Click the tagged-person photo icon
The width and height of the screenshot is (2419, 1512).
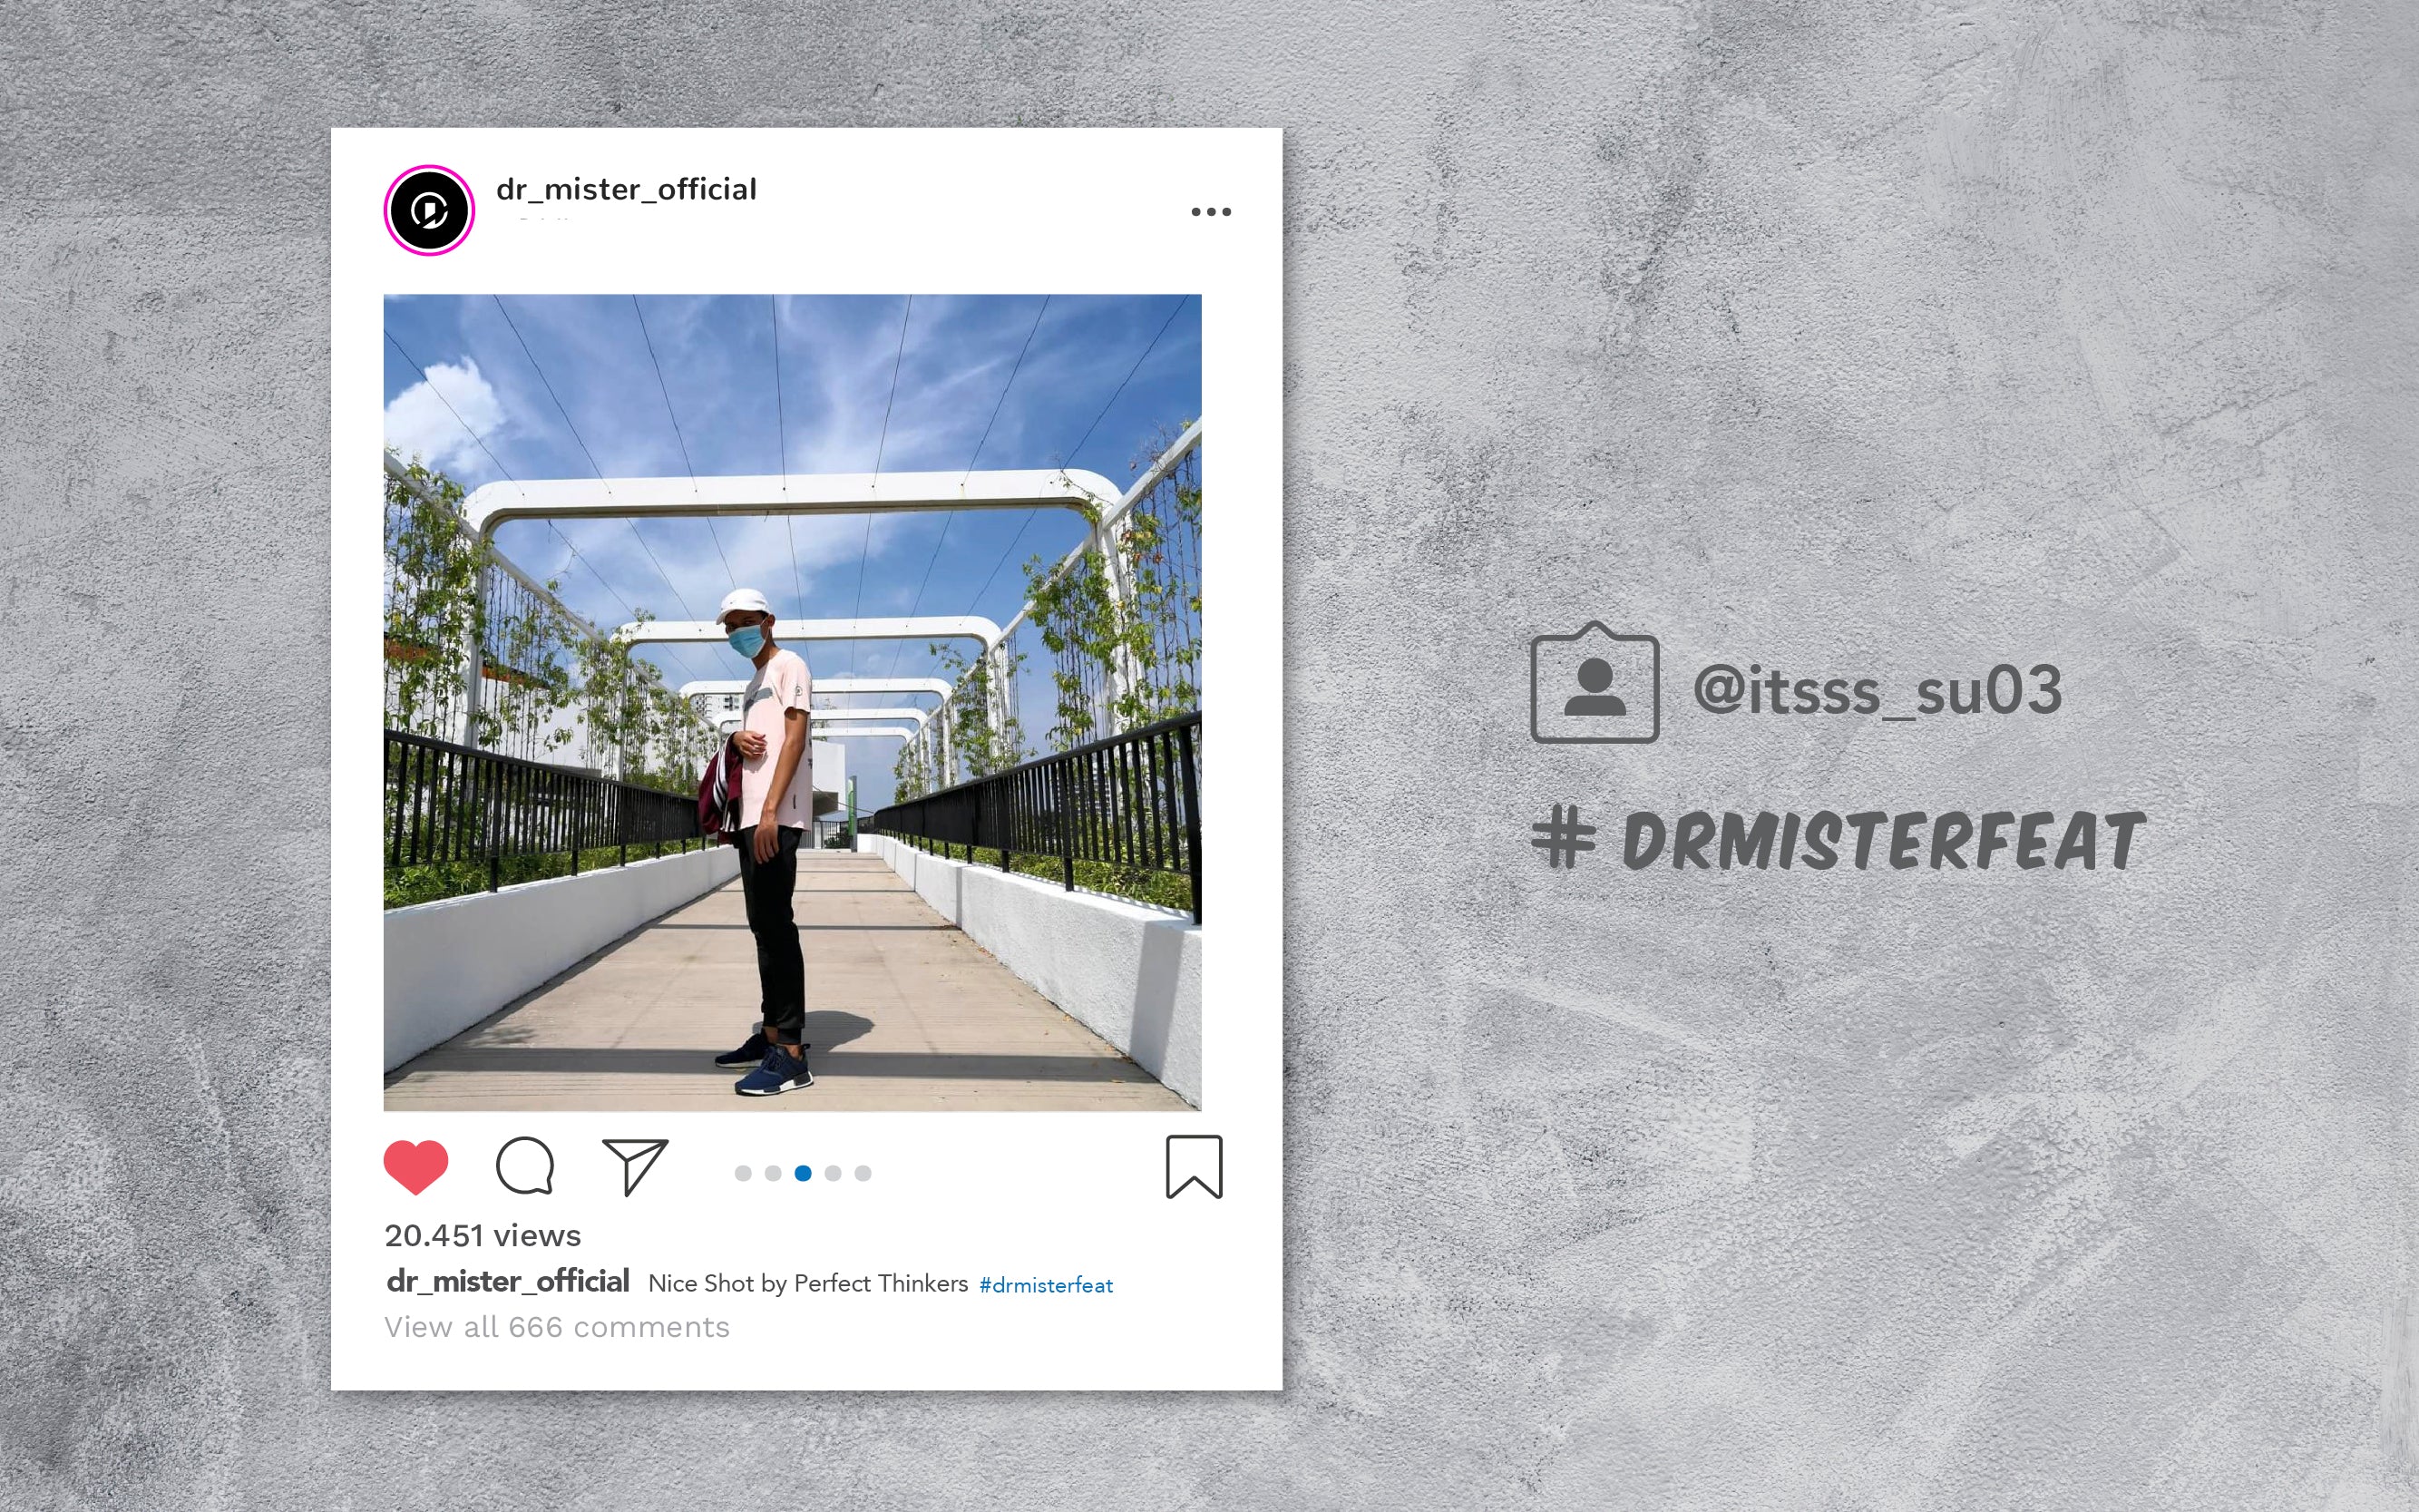pos(1595,683)
